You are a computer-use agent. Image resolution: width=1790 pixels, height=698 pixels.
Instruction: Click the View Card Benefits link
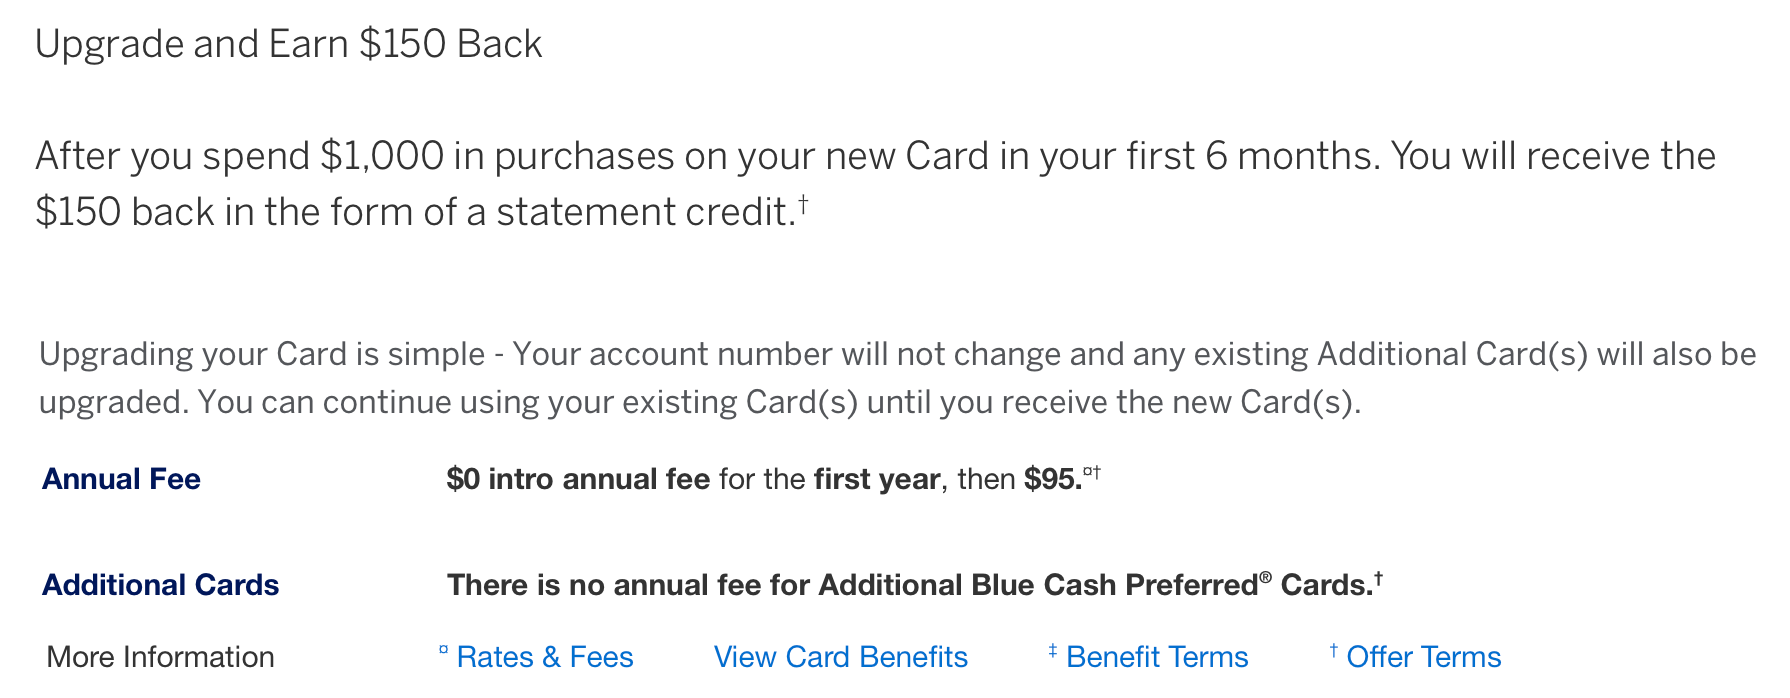tap(840, 657)
